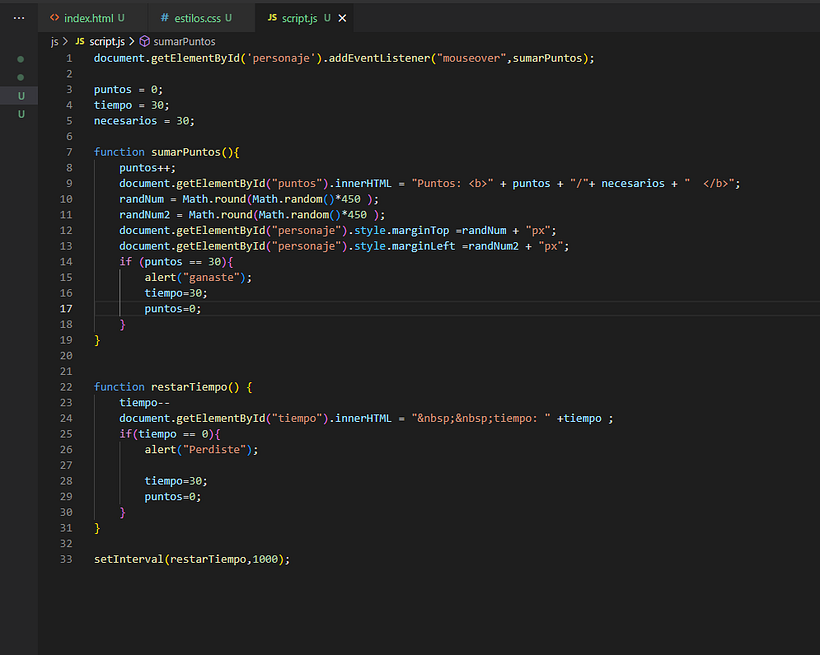Click line number 17 in gutter

tap(66, 309)
